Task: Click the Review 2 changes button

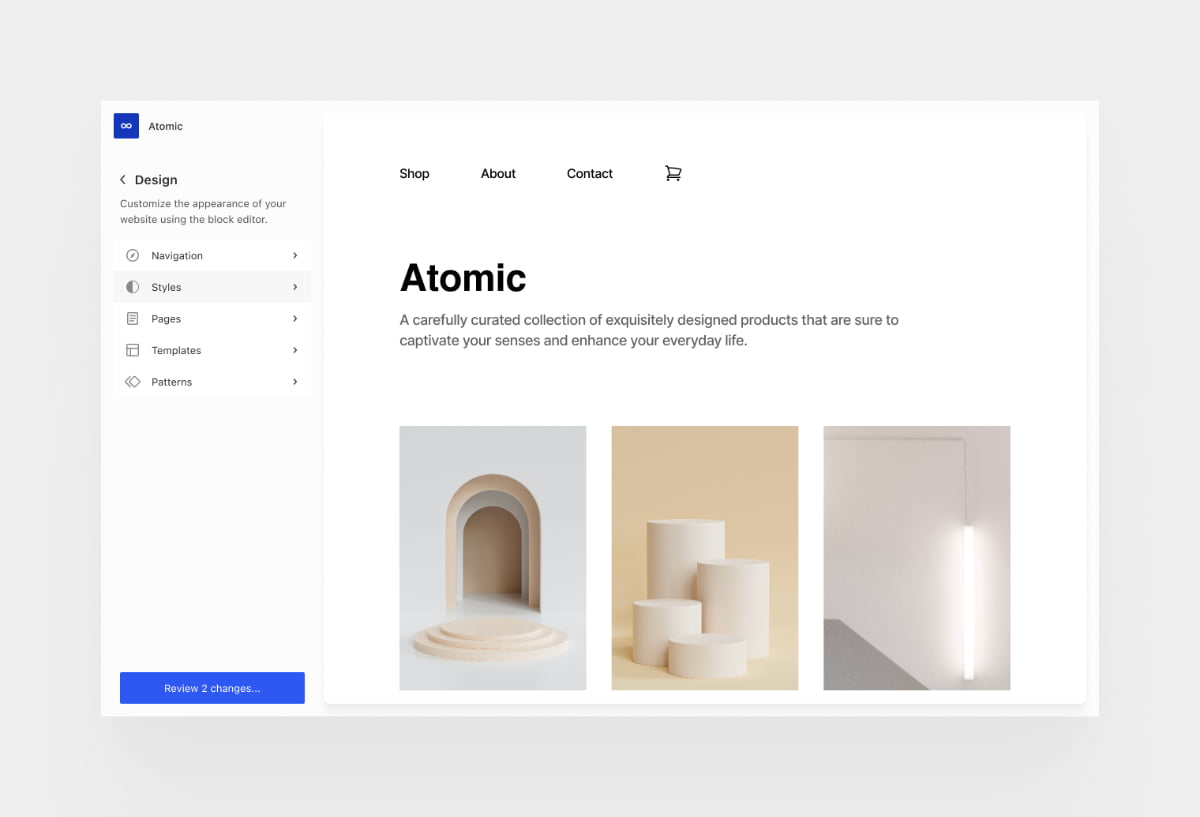Action: click(212, 687)
